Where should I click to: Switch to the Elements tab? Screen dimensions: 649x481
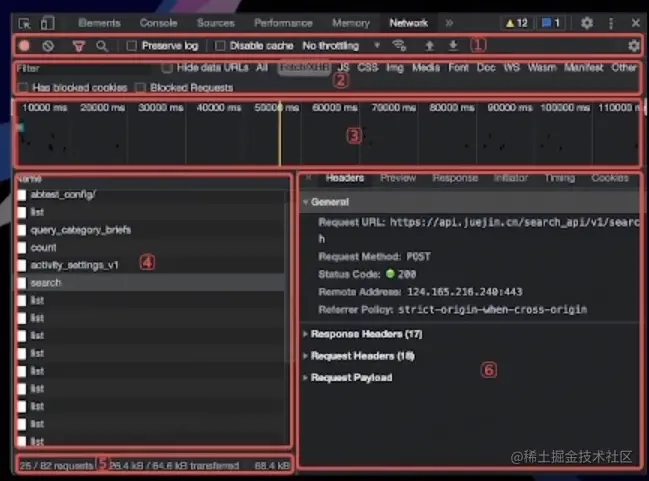click(x=99, y=23)
